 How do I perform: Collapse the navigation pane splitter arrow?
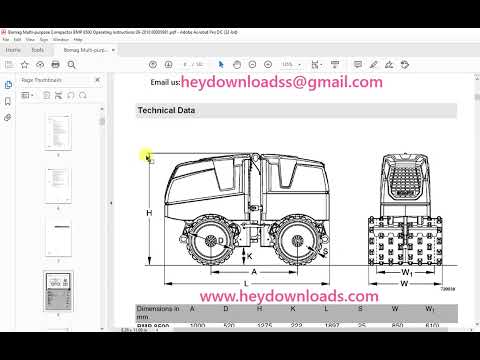pos(111,203)
